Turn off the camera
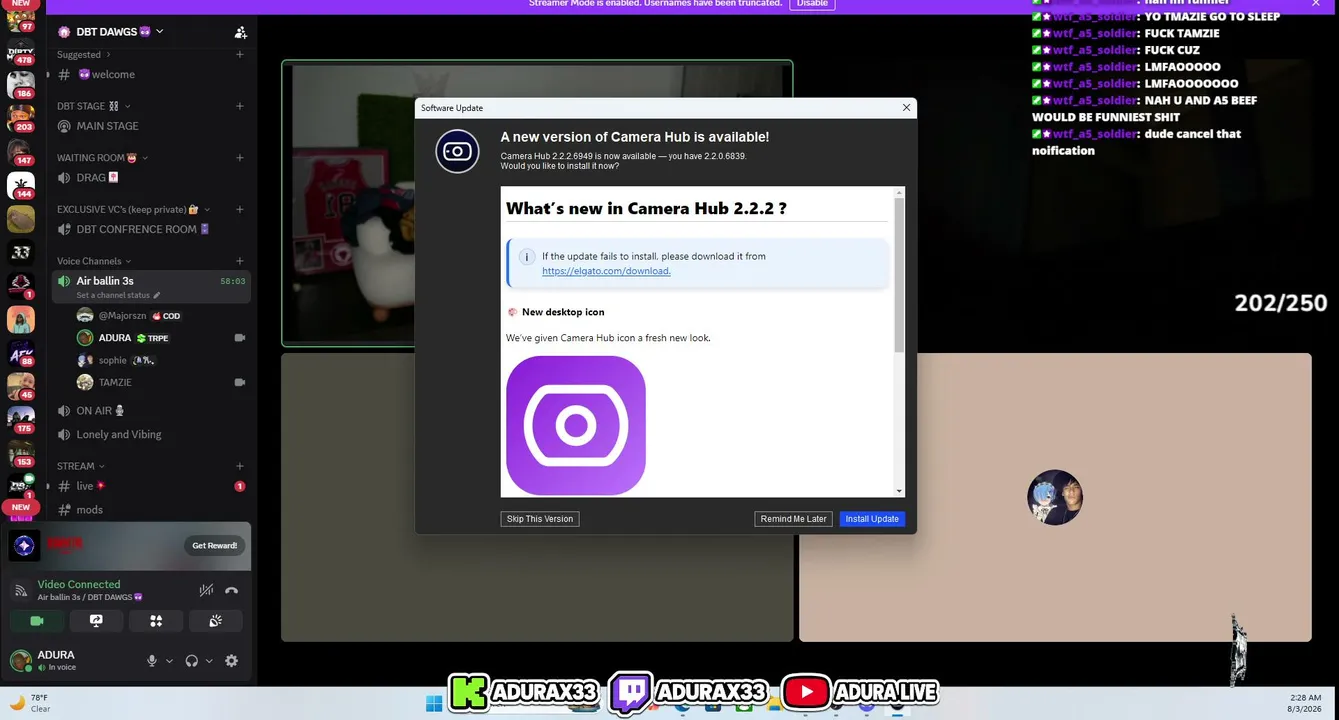The height and width of the screenshot is (720, 1339). pos(37,621)
